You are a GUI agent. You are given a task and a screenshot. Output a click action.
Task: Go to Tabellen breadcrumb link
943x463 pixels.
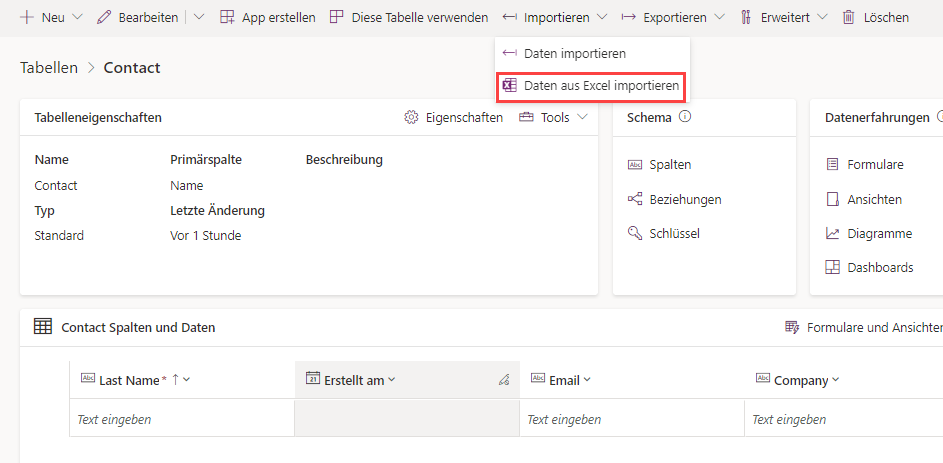coord(49,68)
